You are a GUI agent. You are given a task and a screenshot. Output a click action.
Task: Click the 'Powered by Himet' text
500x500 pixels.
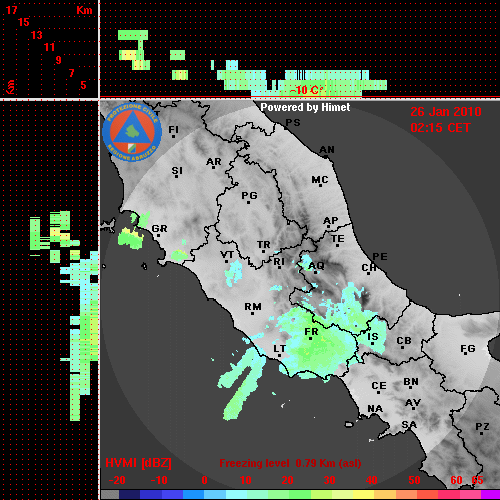305,107
